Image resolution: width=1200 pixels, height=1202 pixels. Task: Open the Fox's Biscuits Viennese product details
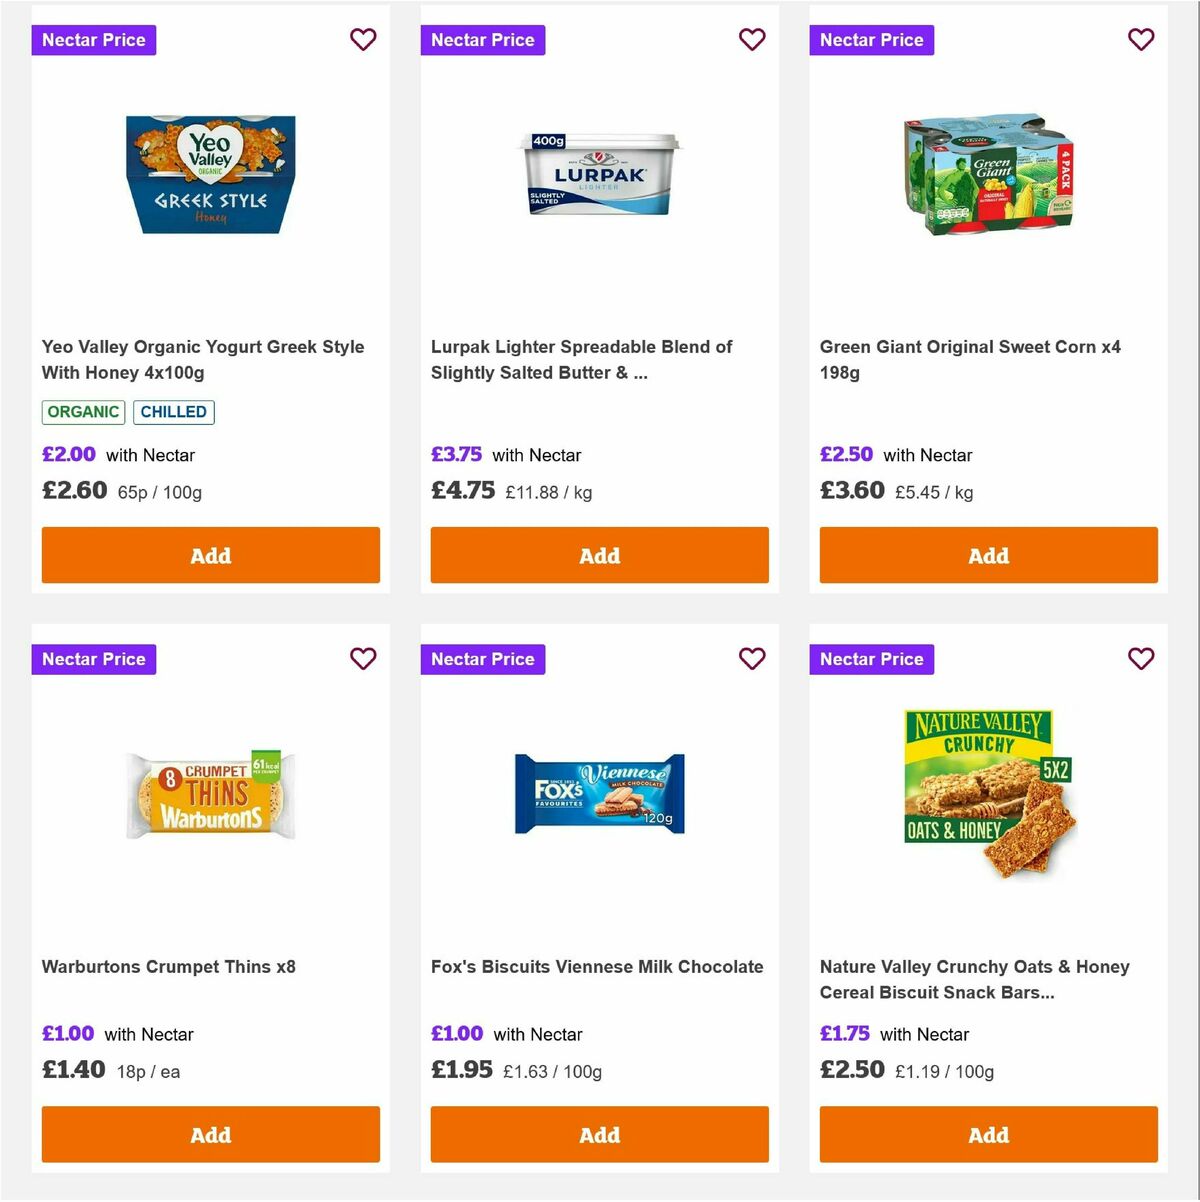[x=598, y=967]
